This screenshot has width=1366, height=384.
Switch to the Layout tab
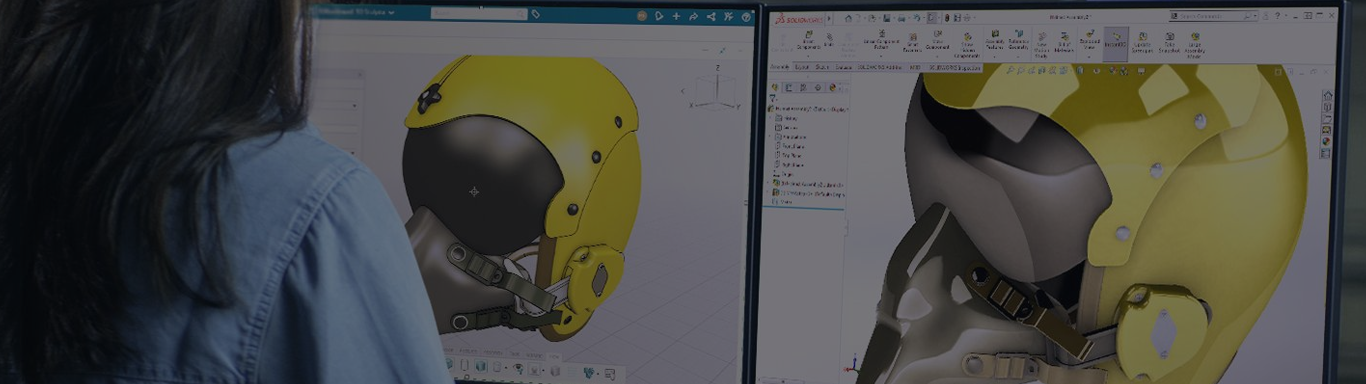coord(803,67)
